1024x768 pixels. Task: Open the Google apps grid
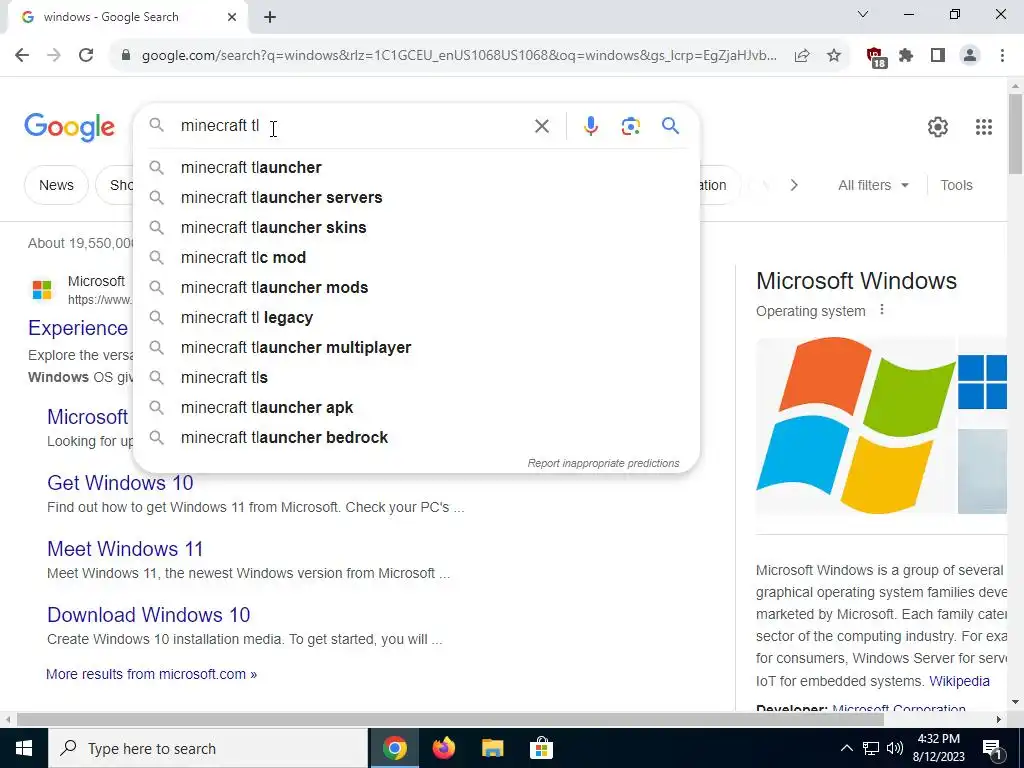click(984, 127)
